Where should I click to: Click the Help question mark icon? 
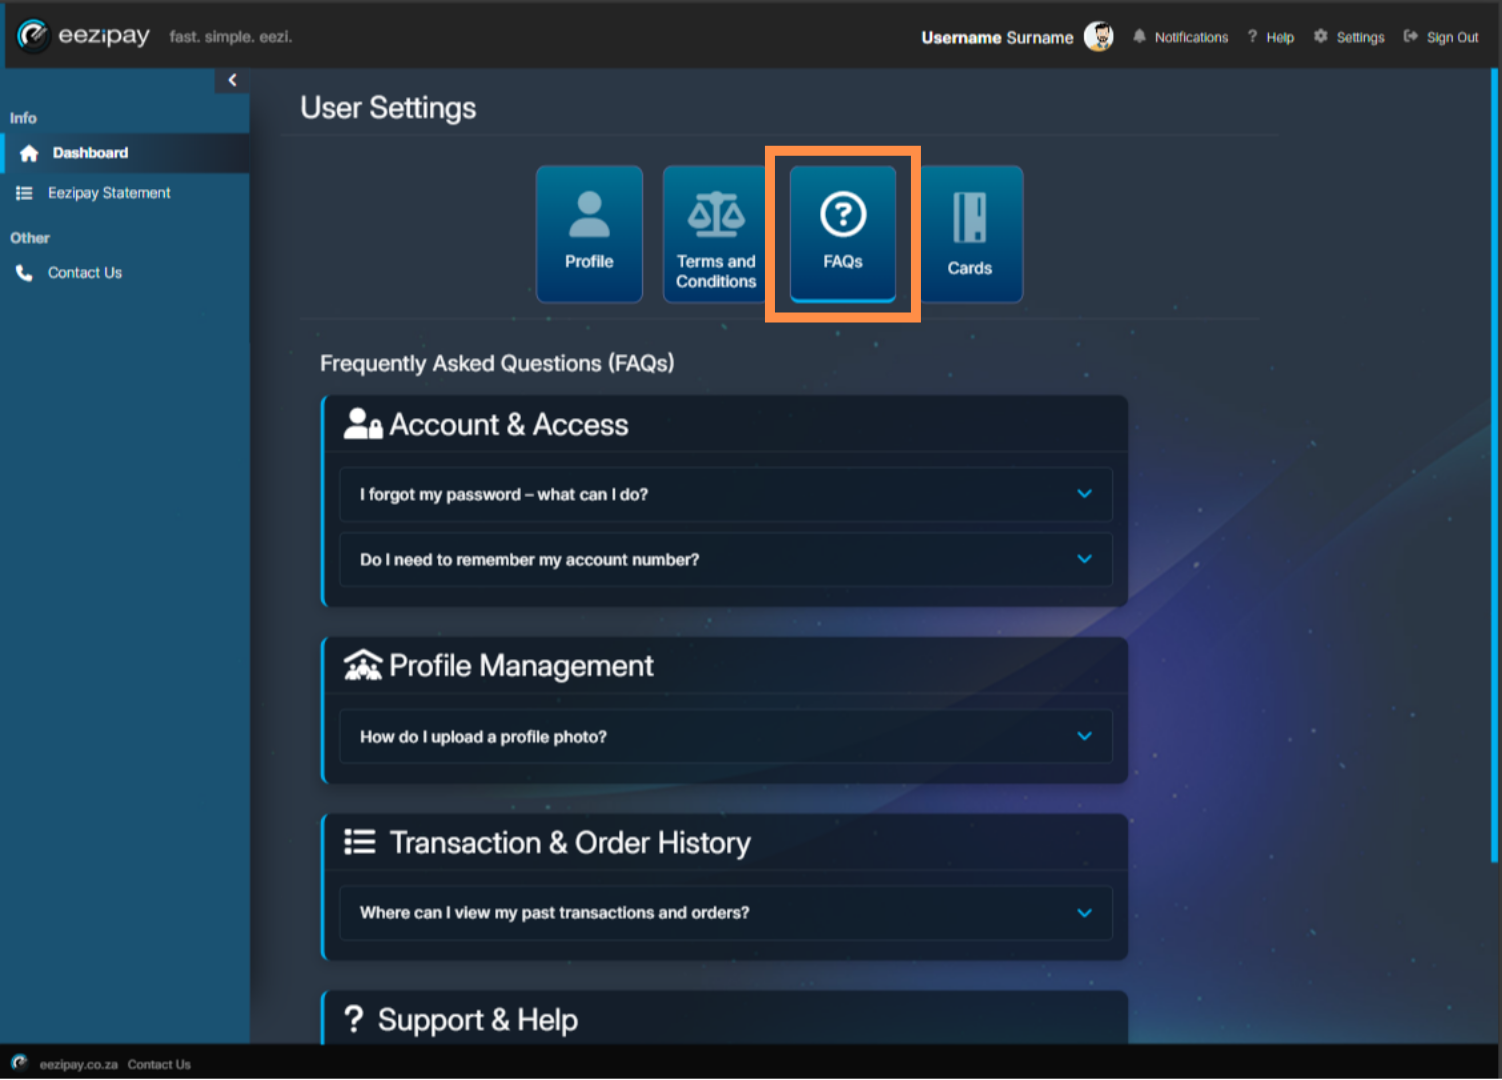point(1252,37)
